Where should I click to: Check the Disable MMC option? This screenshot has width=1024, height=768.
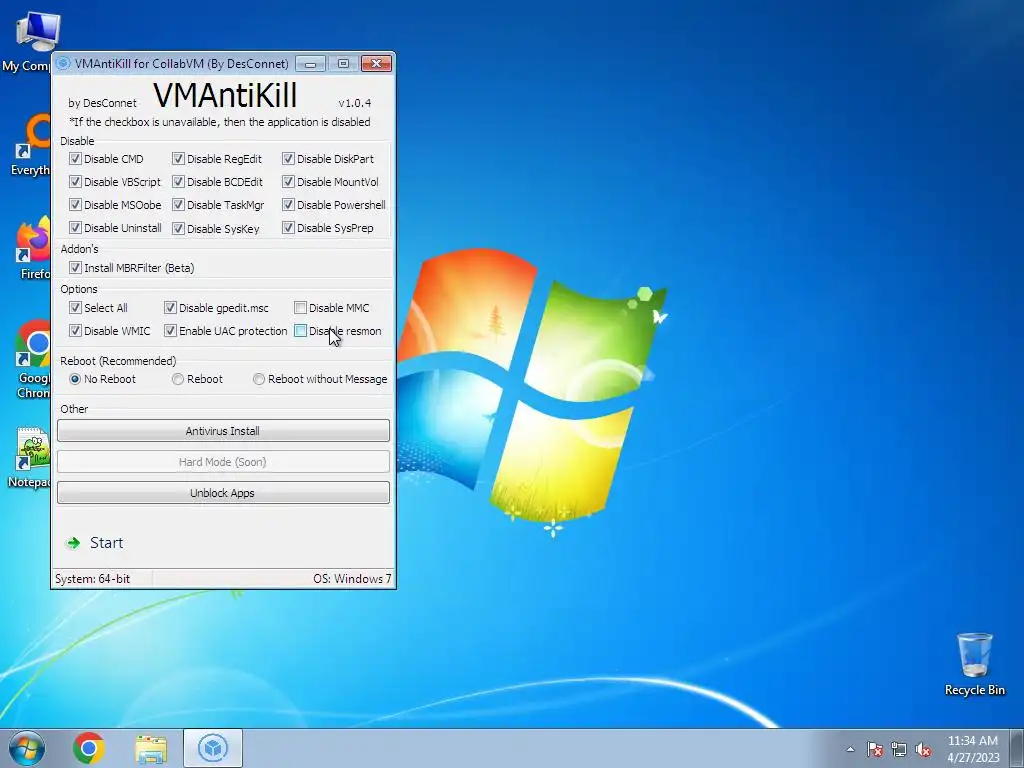pyautogui.click(x=300, y=308)
